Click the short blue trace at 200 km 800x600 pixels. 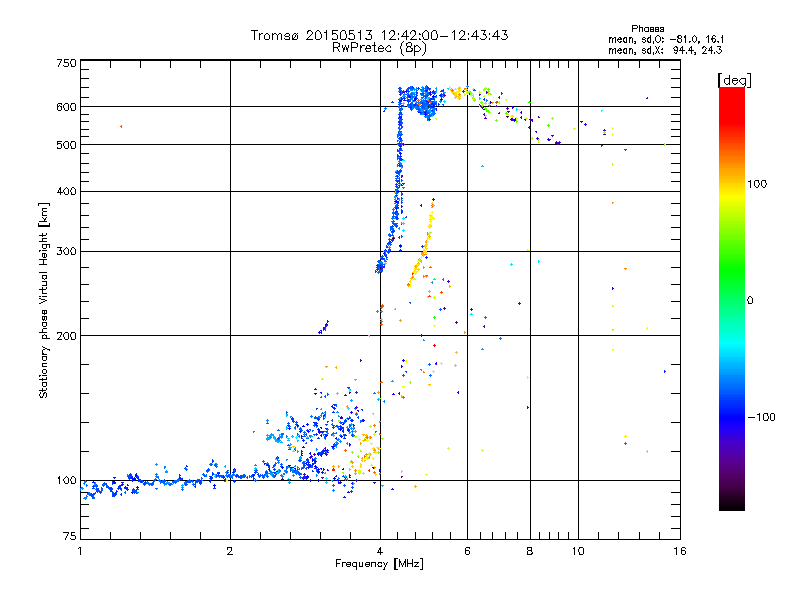[324, 327]
